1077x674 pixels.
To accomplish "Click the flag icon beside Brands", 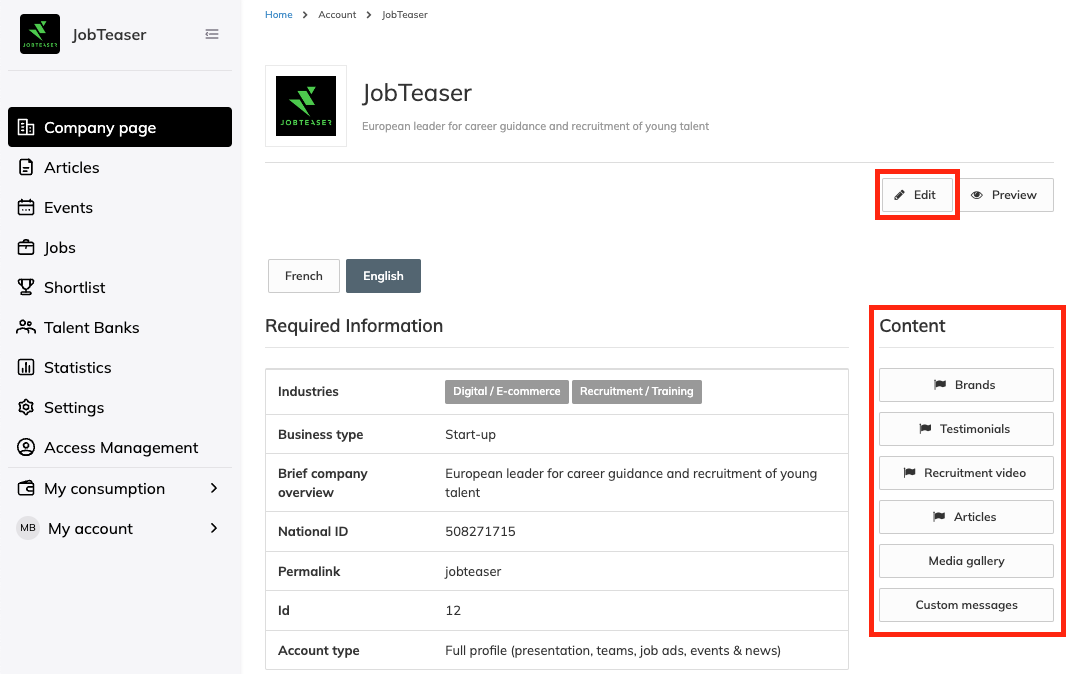I will [x=940, y=385].
